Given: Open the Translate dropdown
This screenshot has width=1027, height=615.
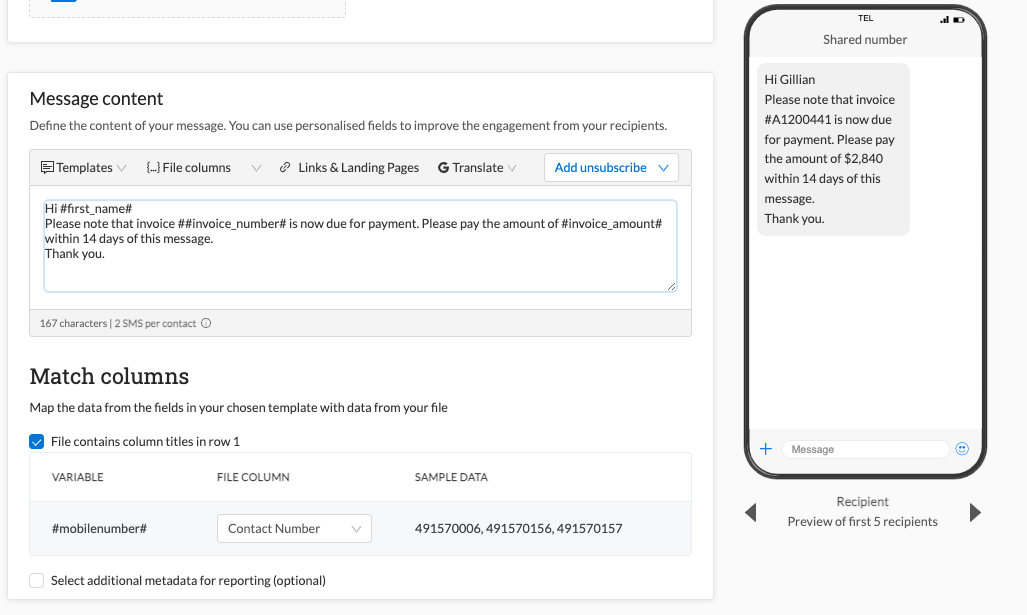Looking at the screenshot, I should 477,168.
